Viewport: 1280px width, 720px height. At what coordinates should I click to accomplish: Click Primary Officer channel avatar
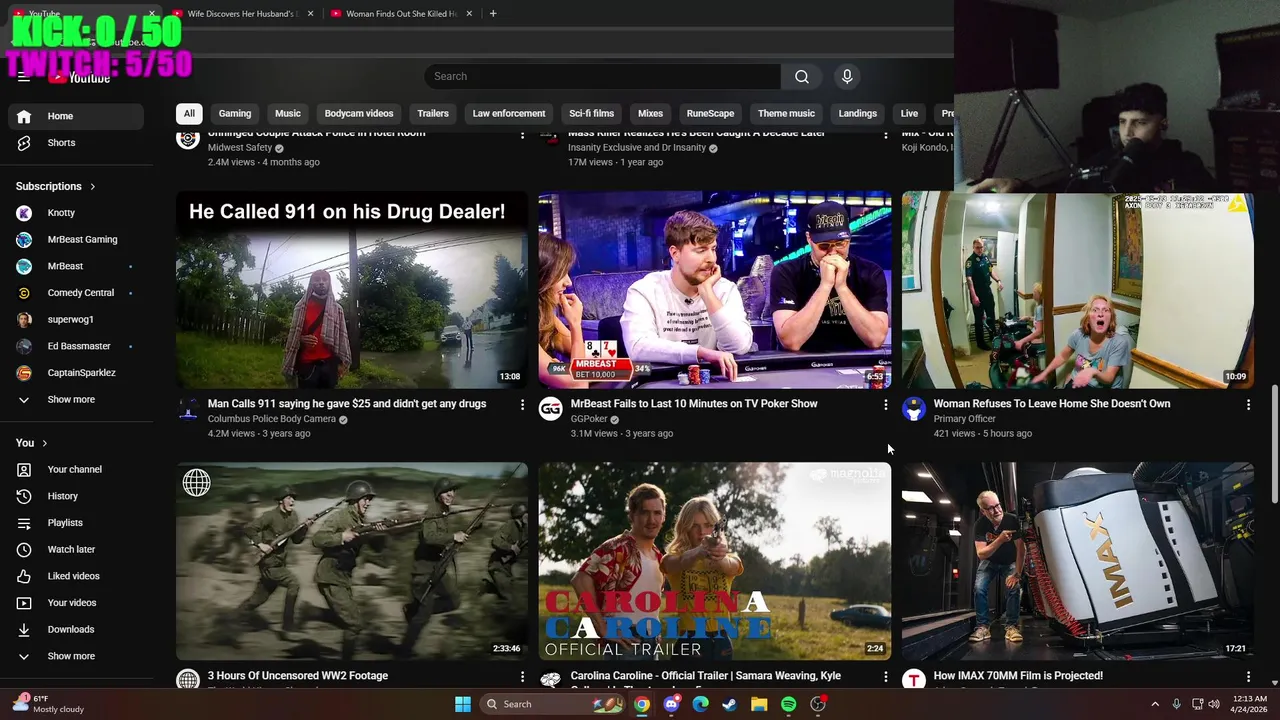pos(914,409)
